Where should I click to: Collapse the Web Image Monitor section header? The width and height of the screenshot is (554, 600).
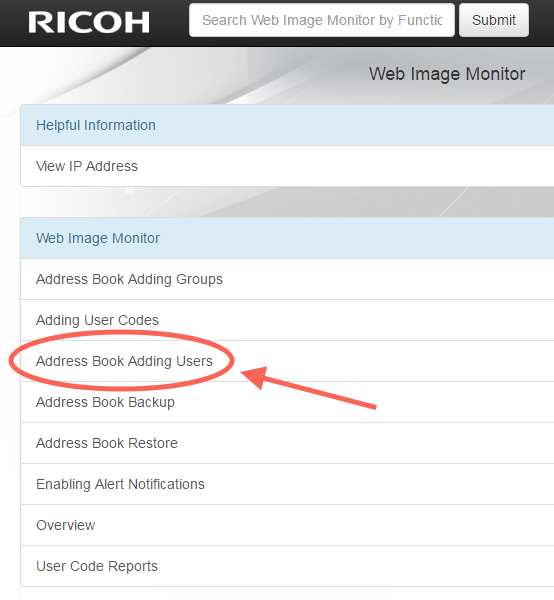287,238
